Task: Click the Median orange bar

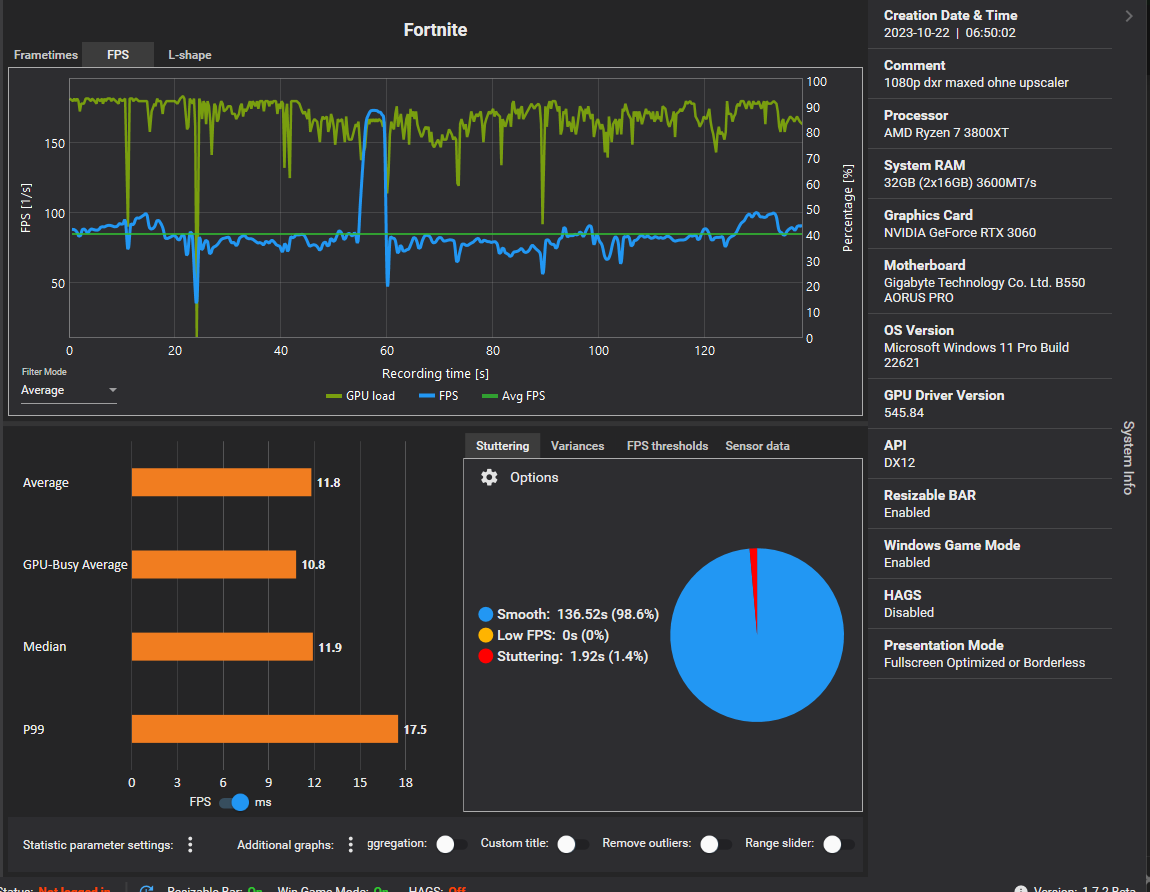Action: [222, 646]
